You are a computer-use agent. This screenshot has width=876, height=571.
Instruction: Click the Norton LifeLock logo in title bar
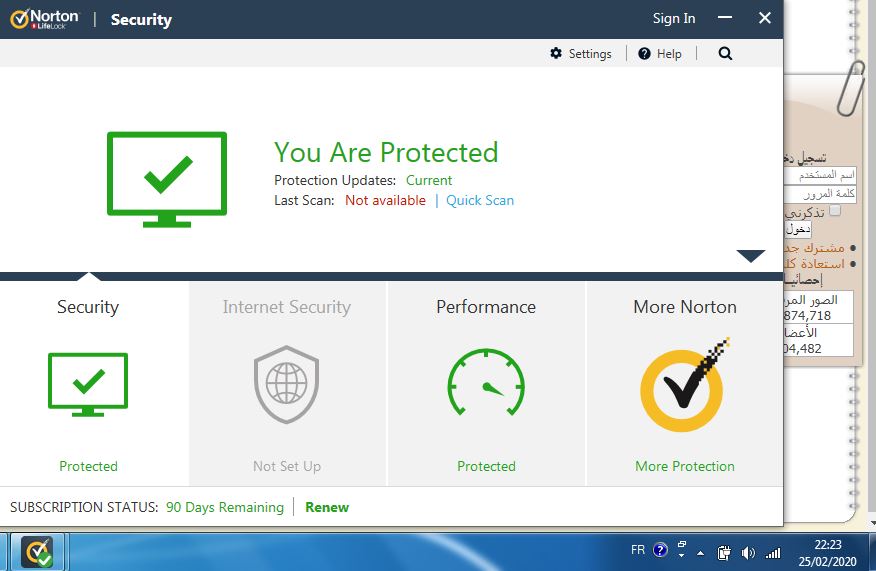[45, 19]
